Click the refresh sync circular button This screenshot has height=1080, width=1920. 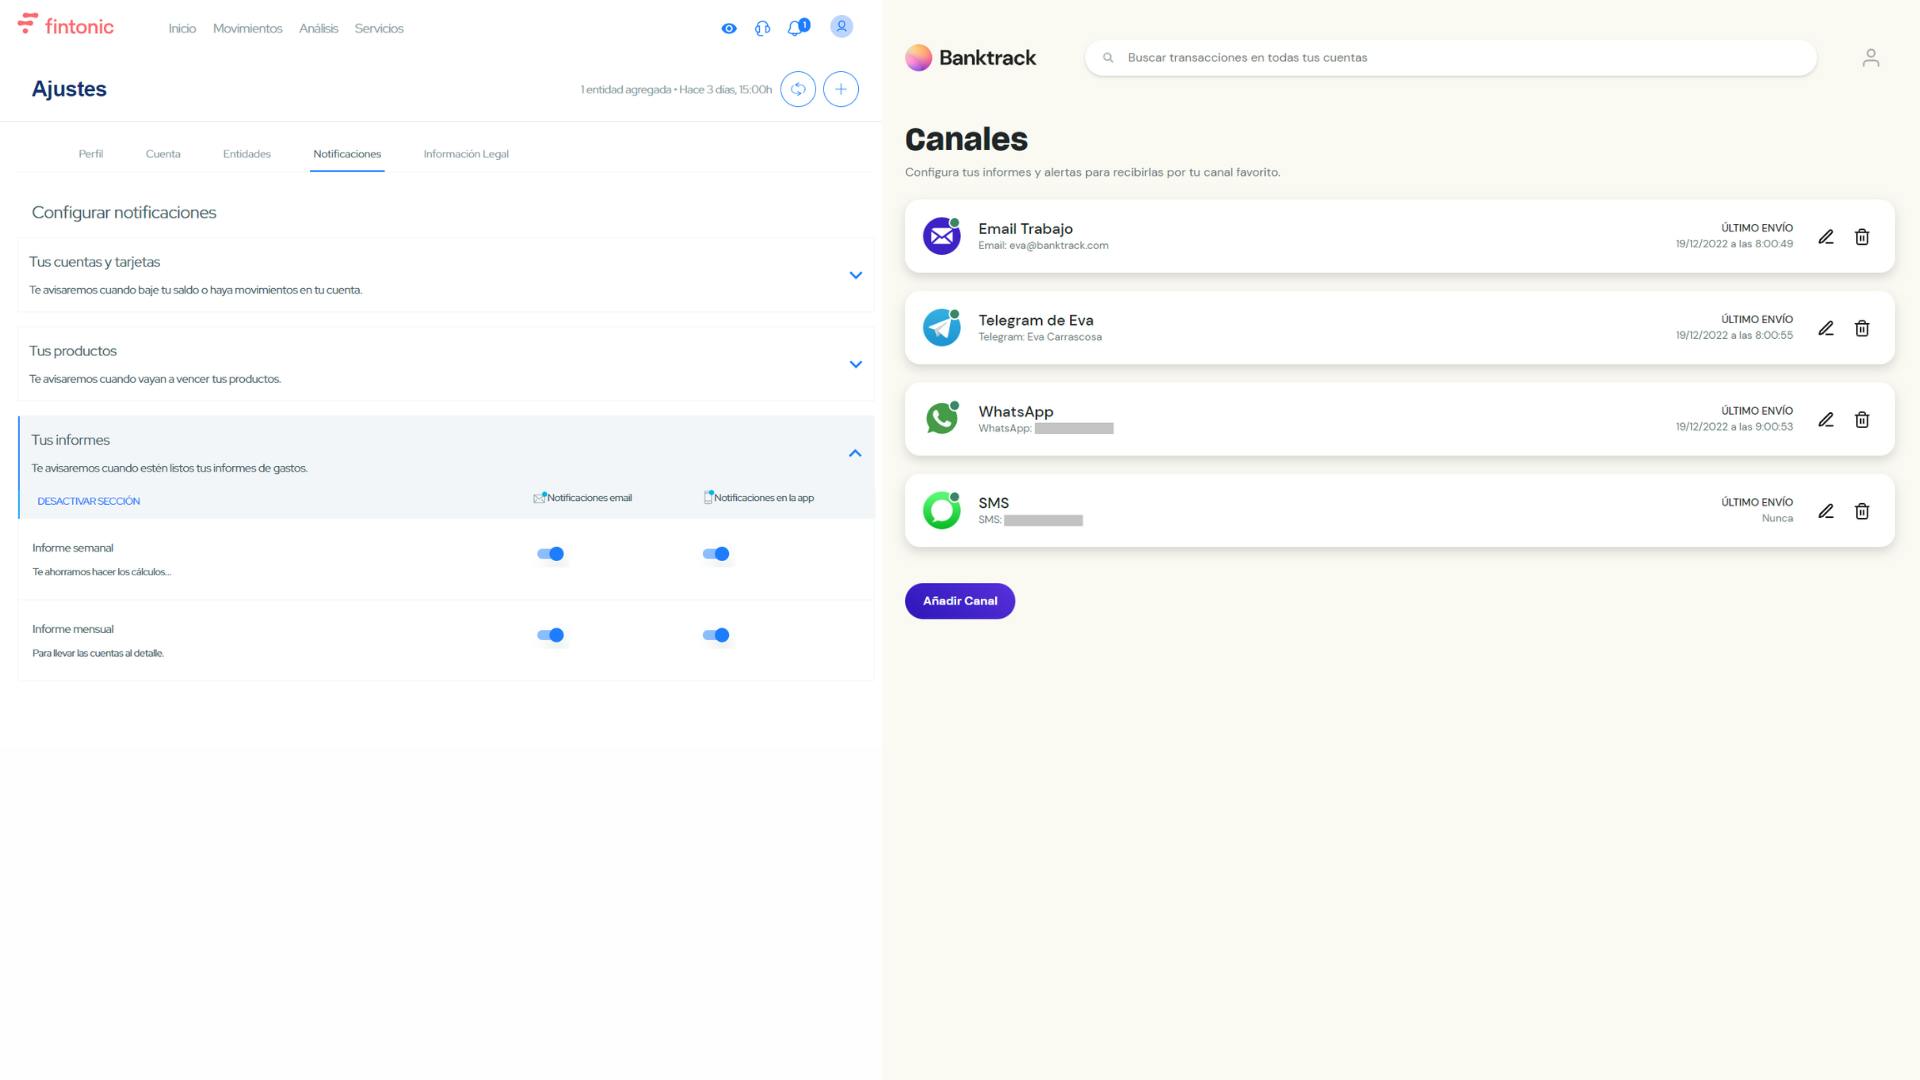pyautogui.click(x=798, y=89)
